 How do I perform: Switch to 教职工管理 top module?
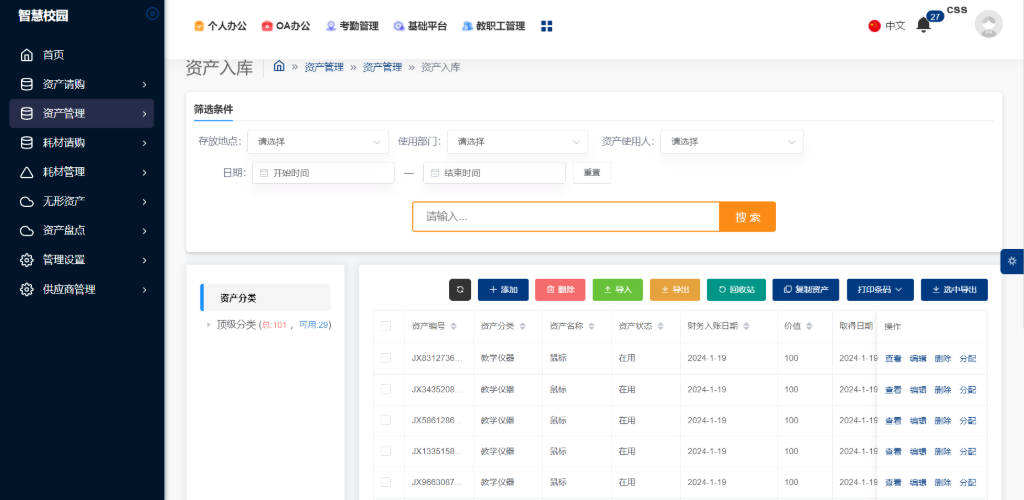493,26
